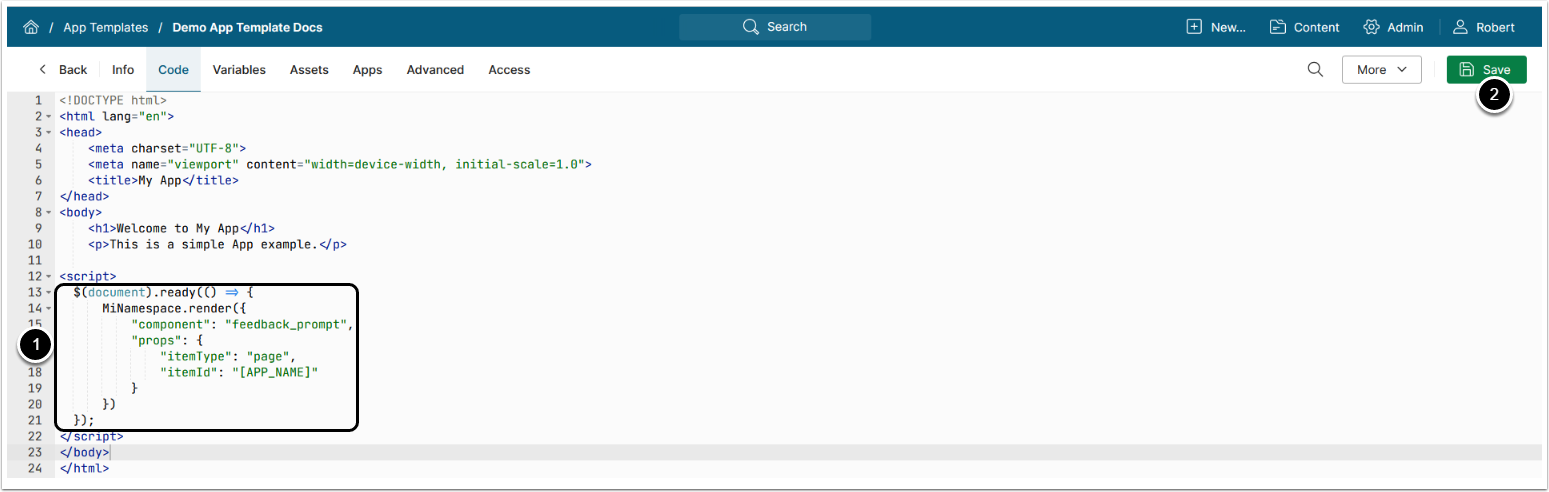1549x492 pixels.
Task: Expand the More dropdown
Action: point(1381,70)
